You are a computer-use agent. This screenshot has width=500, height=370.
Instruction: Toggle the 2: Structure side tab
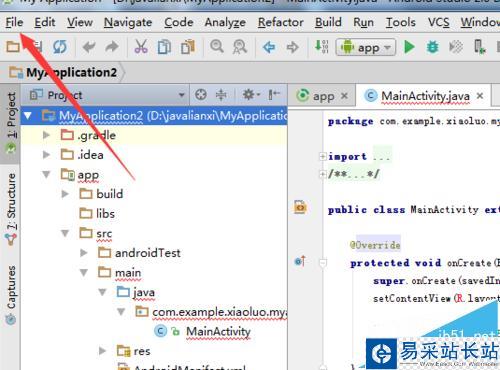click(11, 209)
